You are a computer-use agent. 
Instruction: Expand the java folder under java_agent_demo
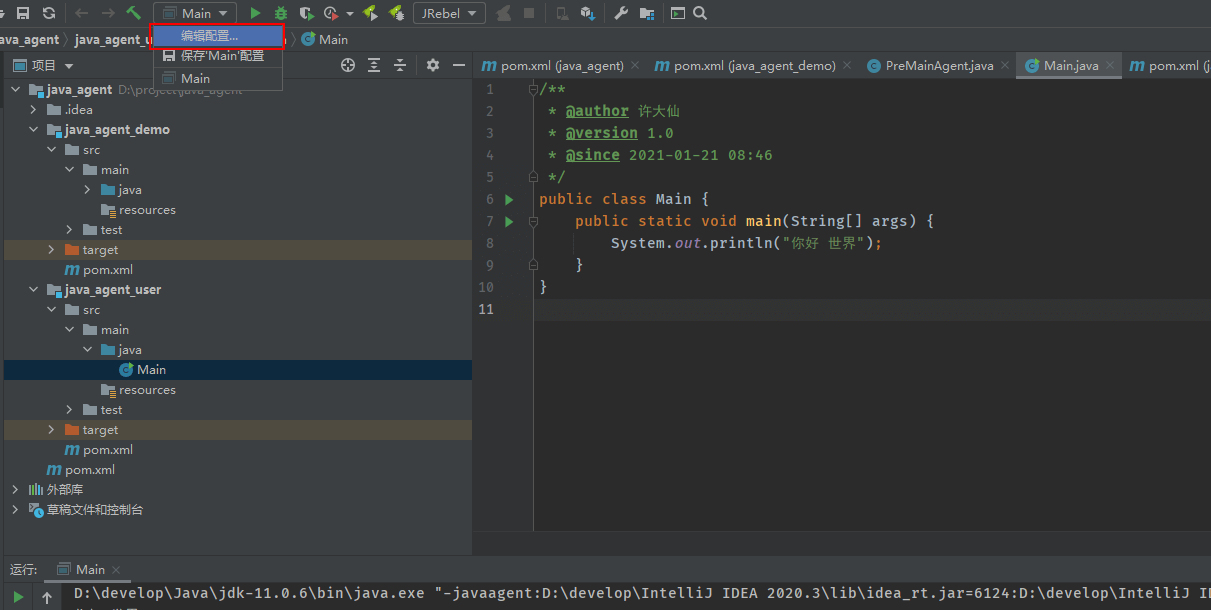pos(87,190)
